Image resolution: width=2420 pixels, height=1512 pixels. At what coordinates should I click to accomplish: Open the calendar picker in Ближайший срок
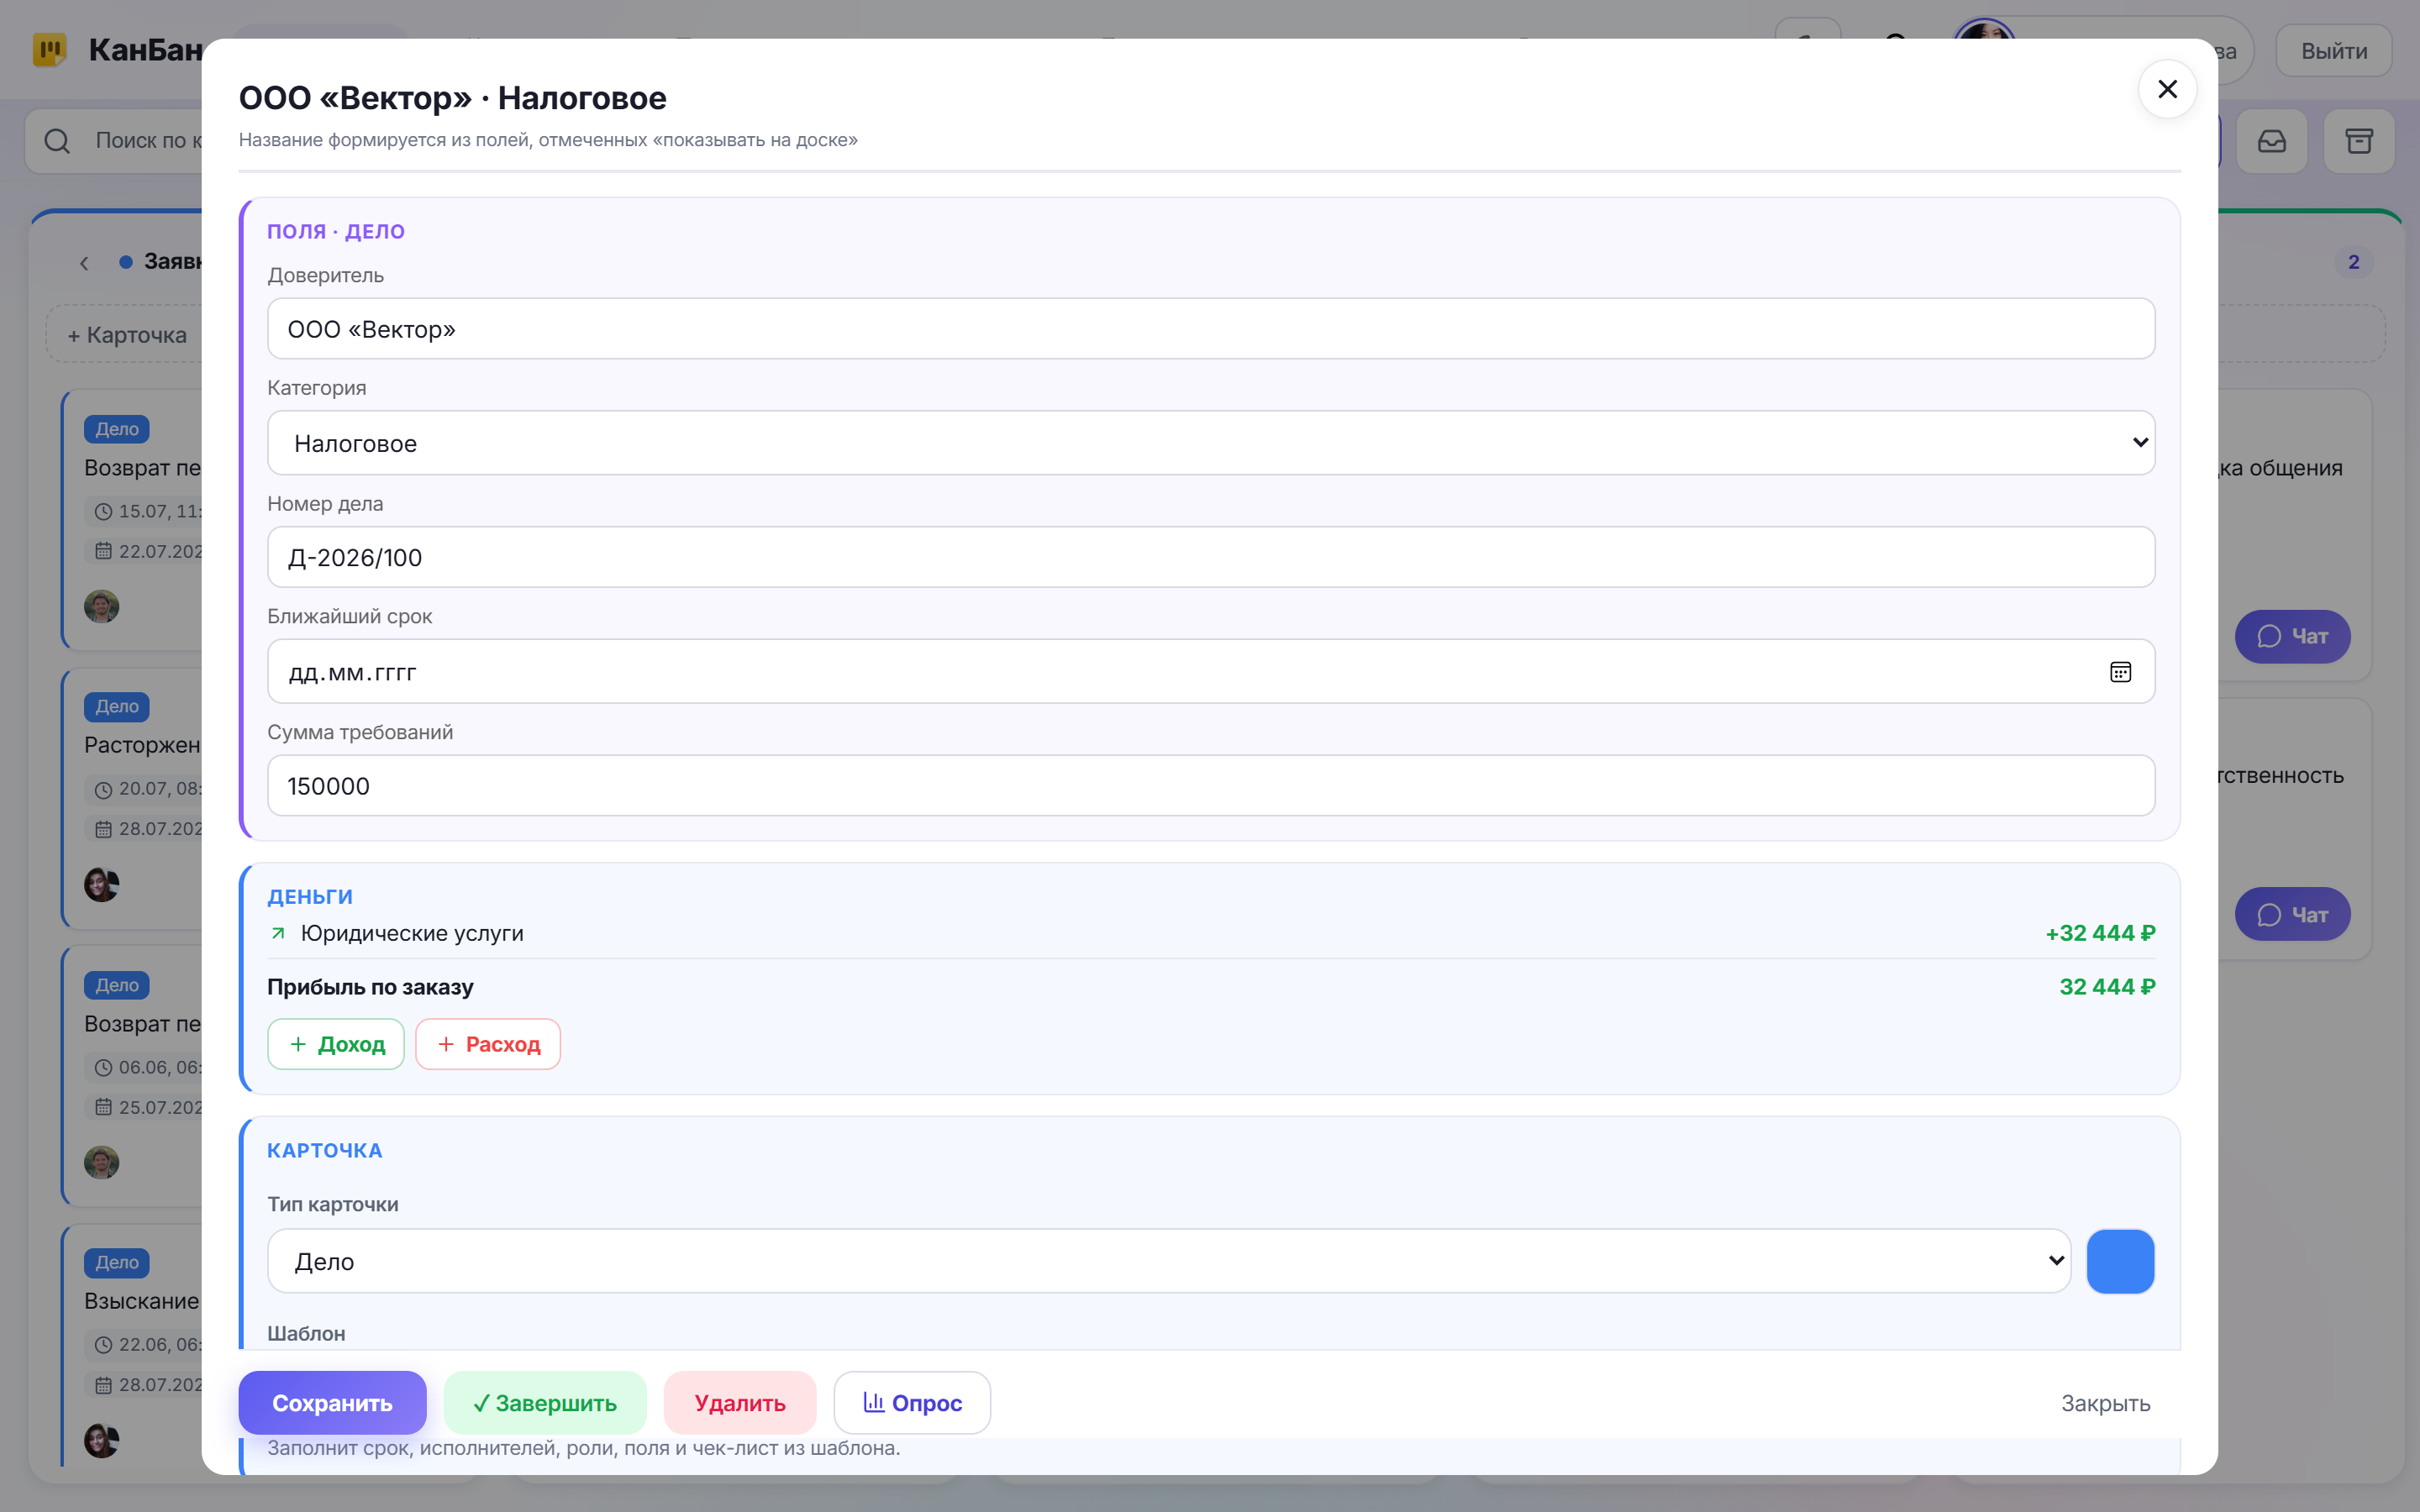click(x=2120, y=672)
